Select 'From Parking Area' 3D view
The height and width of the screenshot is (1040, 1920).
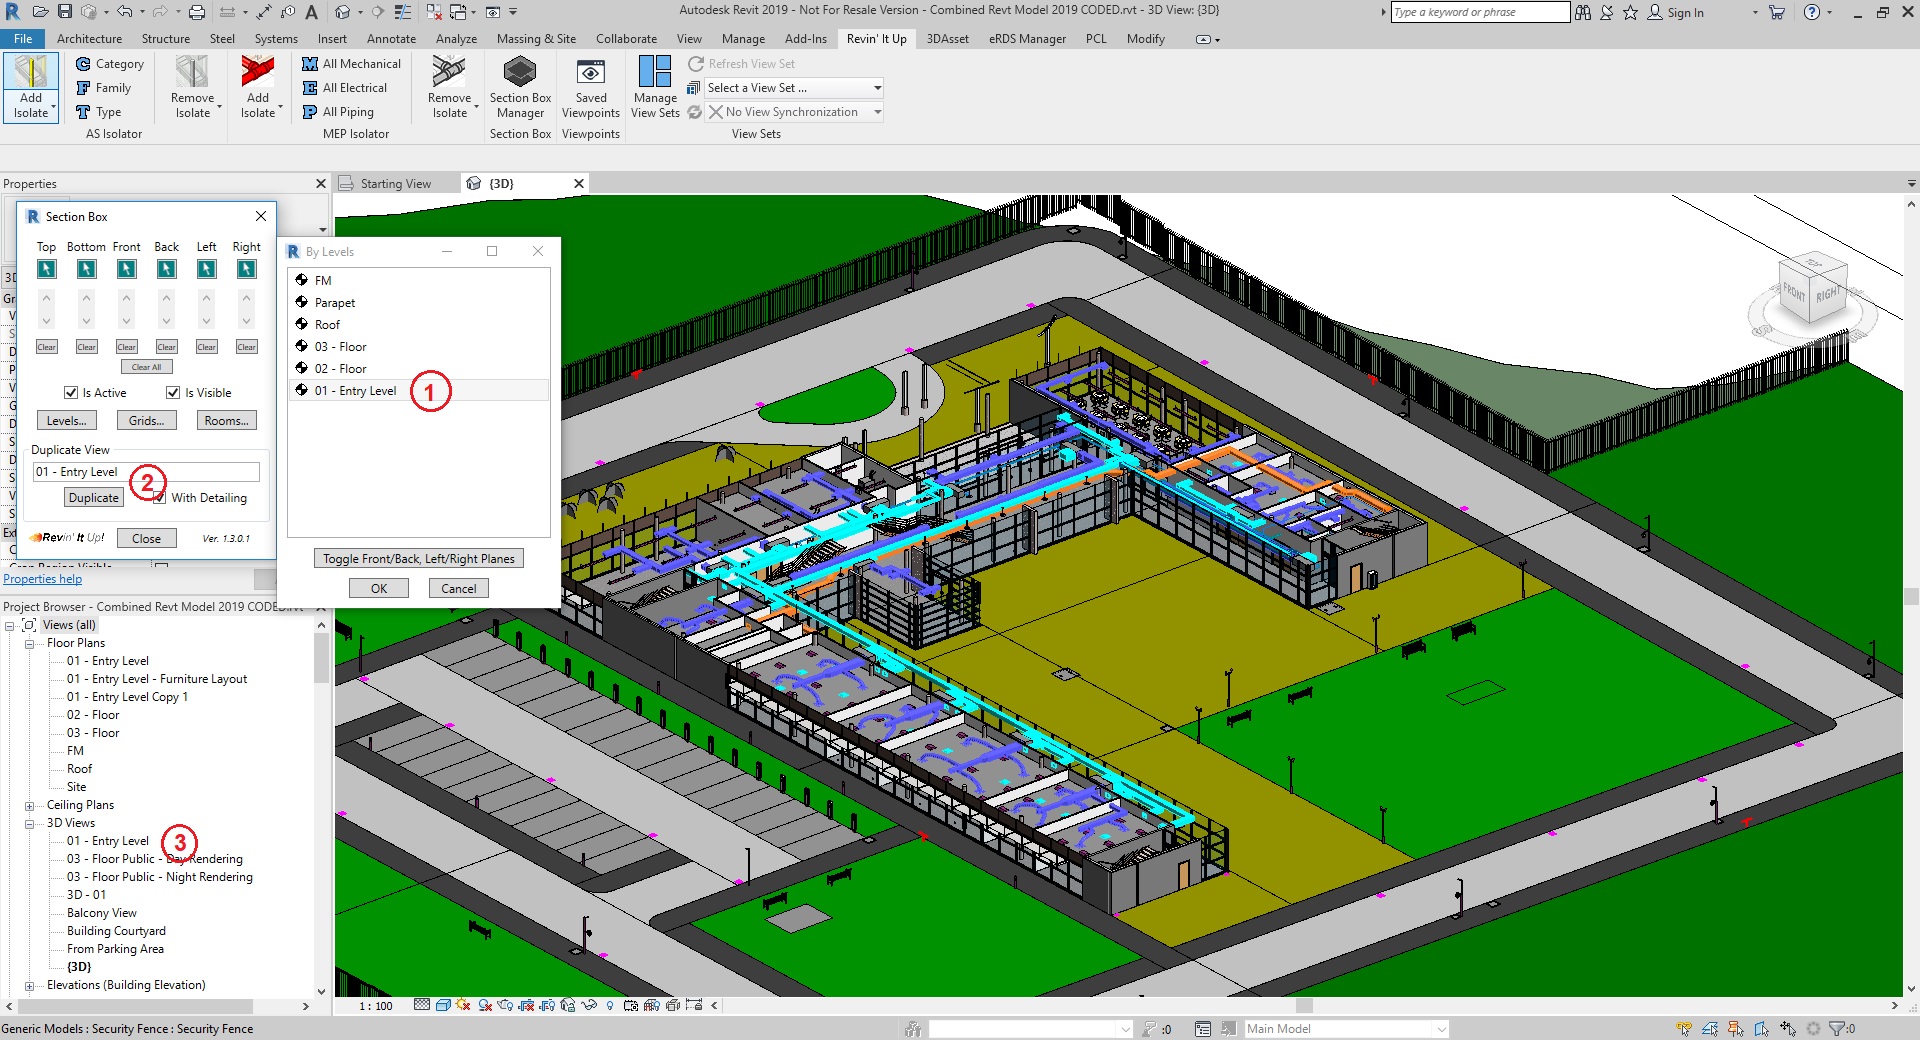[x=115, y=949]
